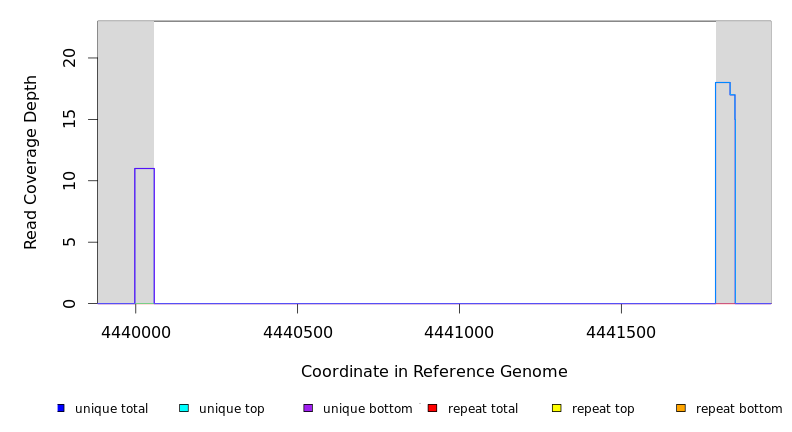Click the 'unique bottom' legend label text
Screen dimensions: 792x432
point(367,409)
